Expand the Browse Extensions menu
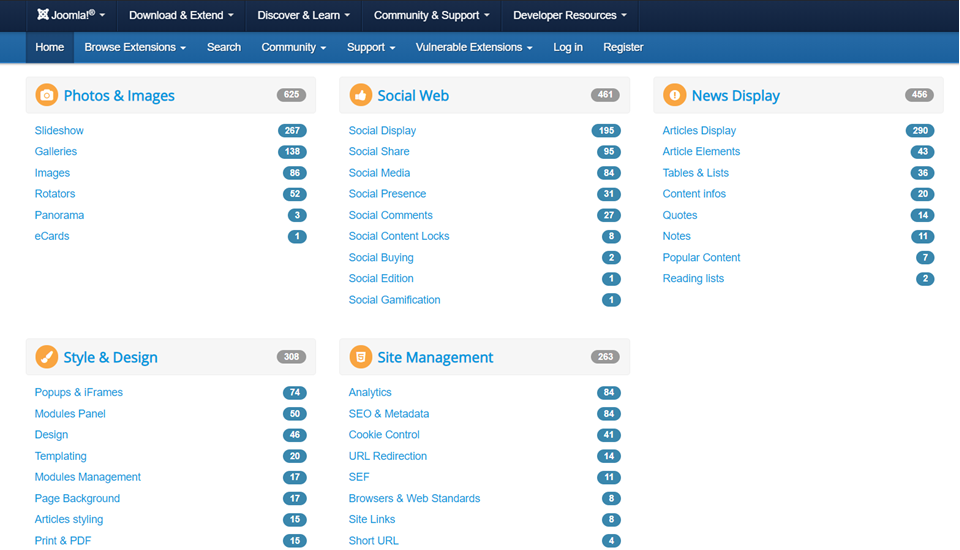Viewport: 960px width, 550px height. click(135, 47)
